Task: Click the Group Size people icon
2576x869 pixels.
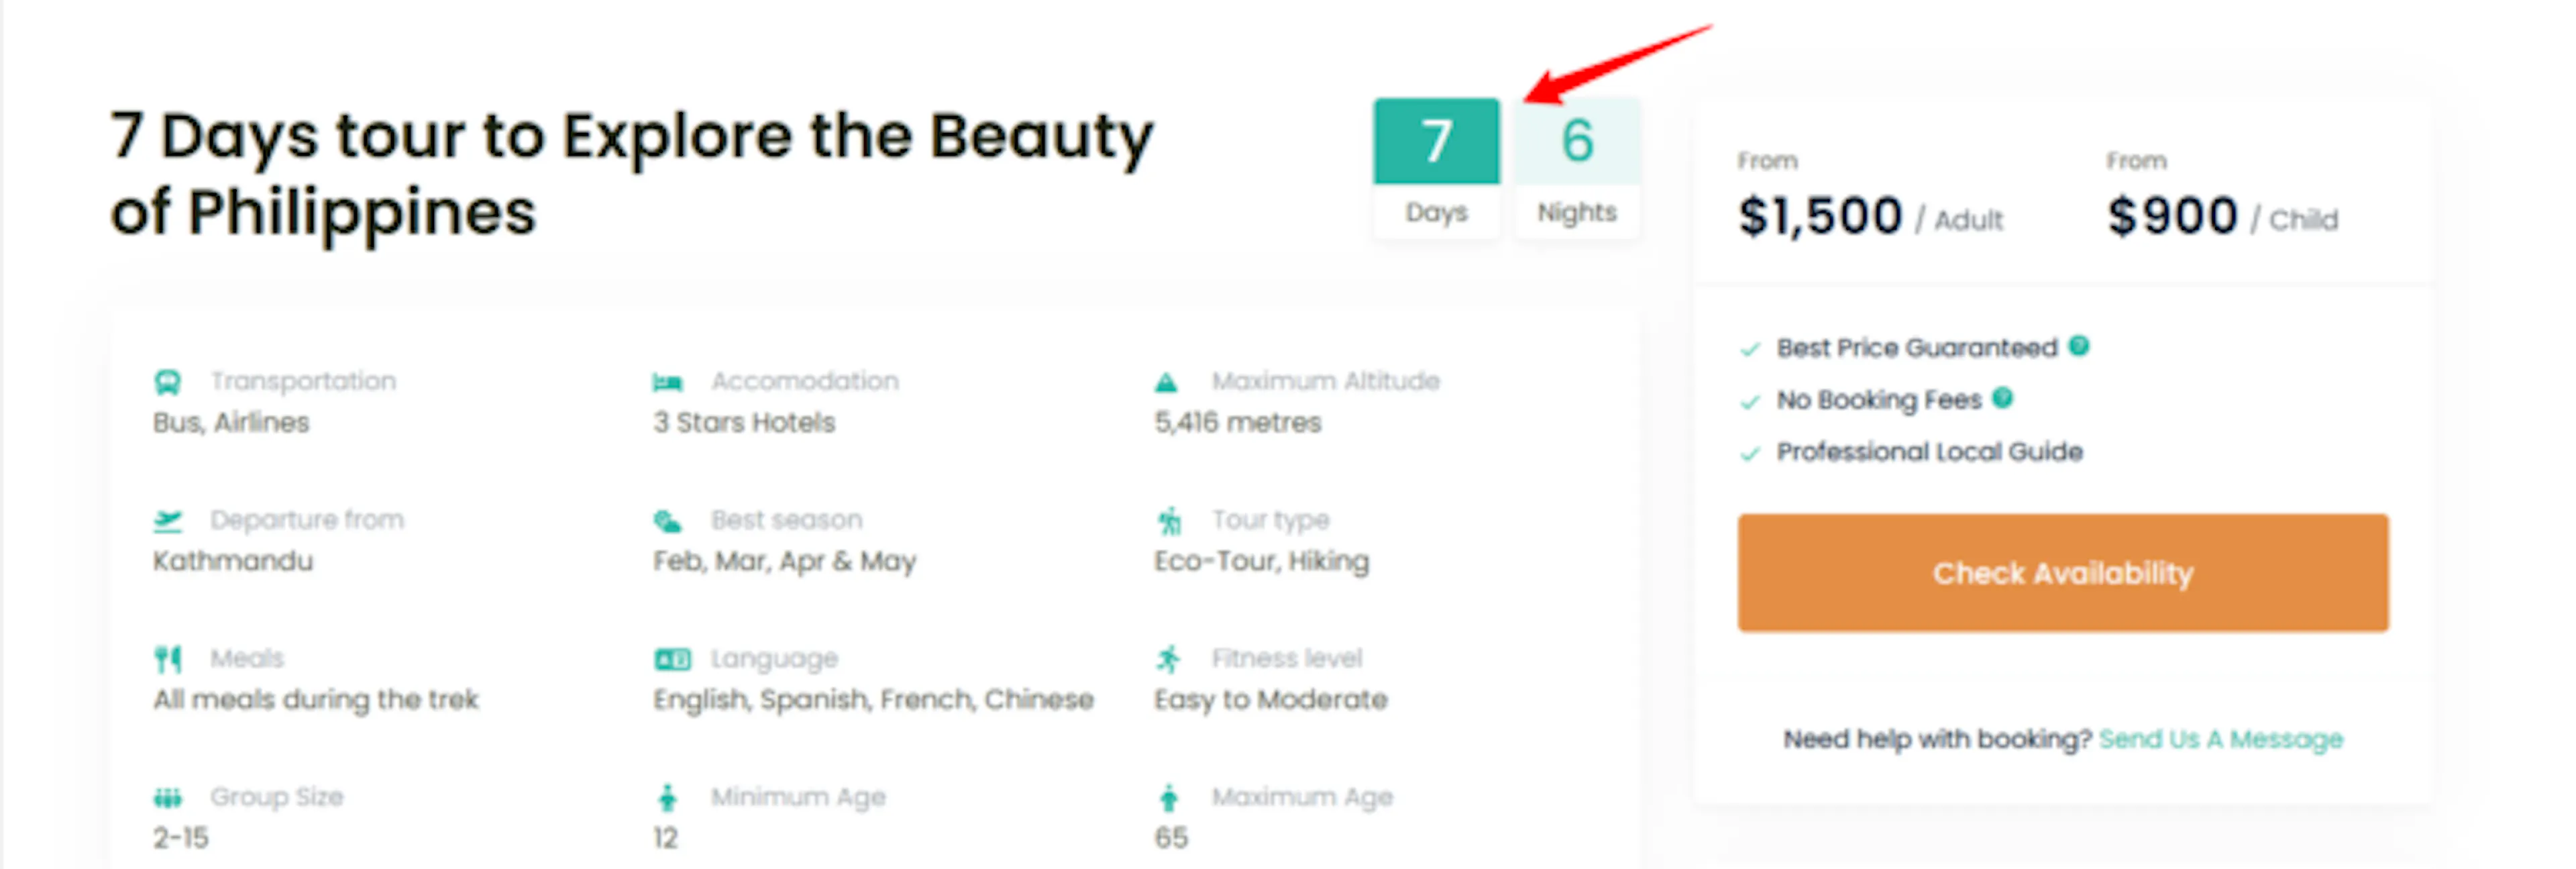Action: (x=167, y=797)
